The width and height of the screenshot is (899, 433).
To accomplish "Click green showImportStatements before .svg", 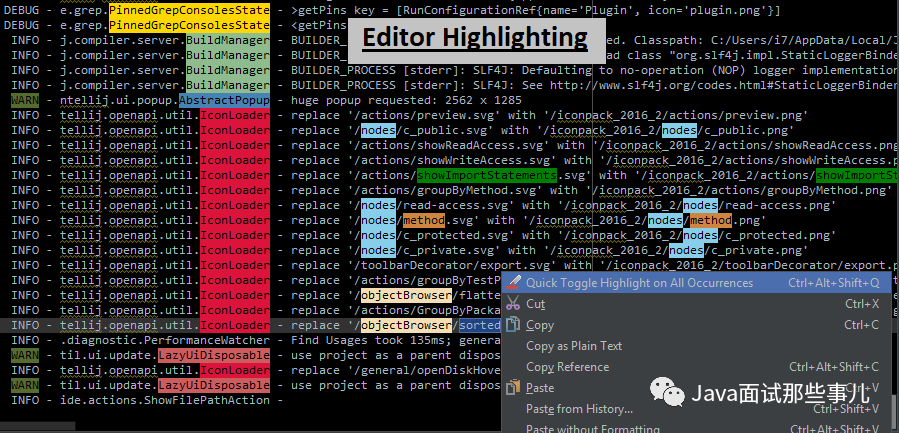I will coord(486,175).
